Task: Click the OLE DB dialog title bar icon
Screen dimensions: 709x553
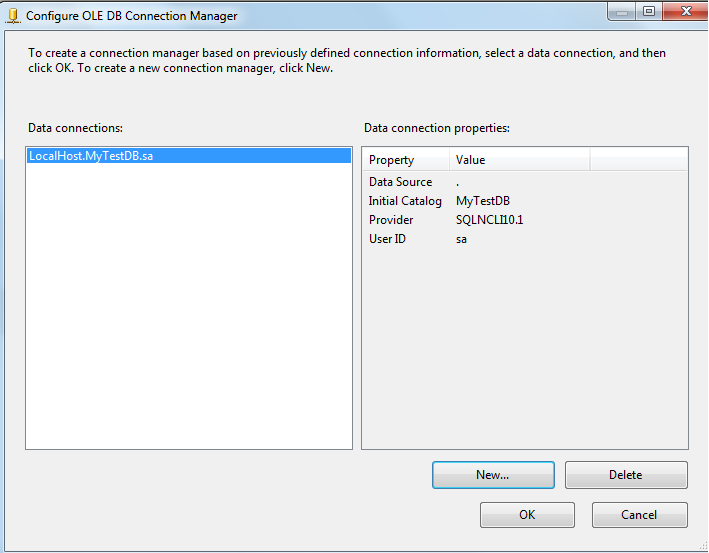Action: 13,16
